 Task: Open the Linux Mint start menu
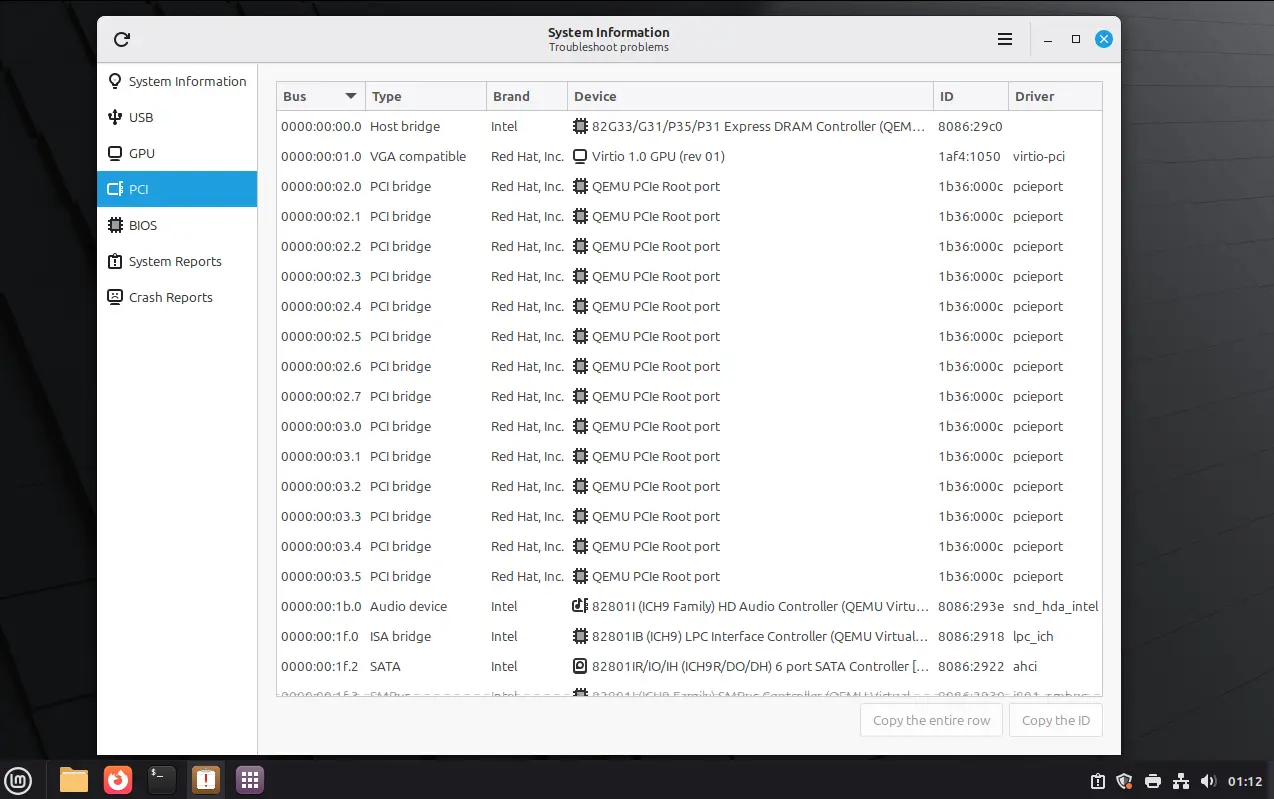(18, 780)
